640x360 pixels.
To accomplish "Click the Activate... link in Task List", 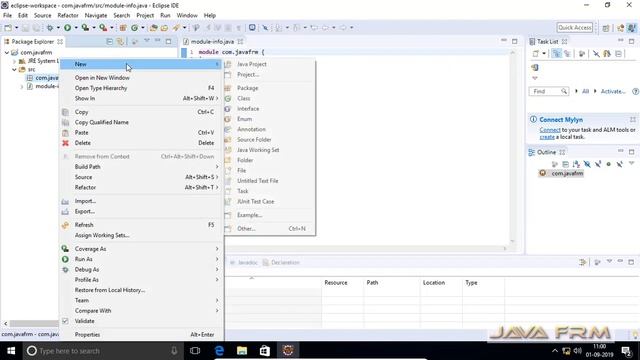I will (613, 91).
